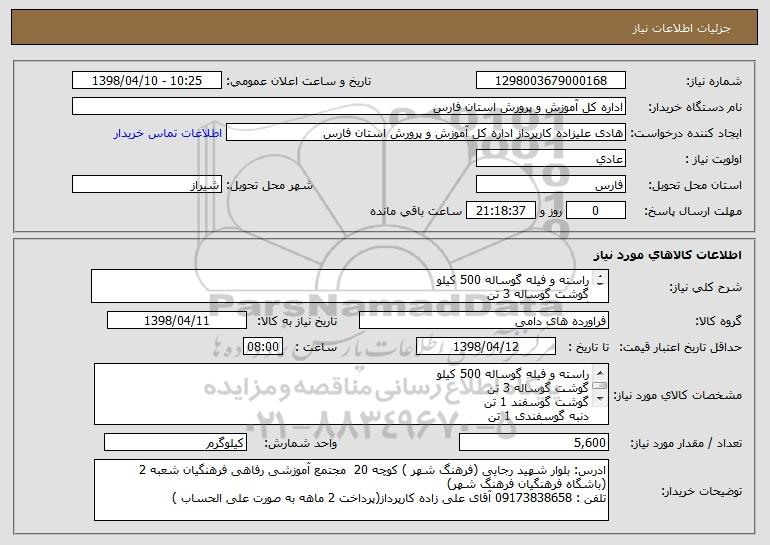Click the buyer notes text area with address

click(351, 490)
